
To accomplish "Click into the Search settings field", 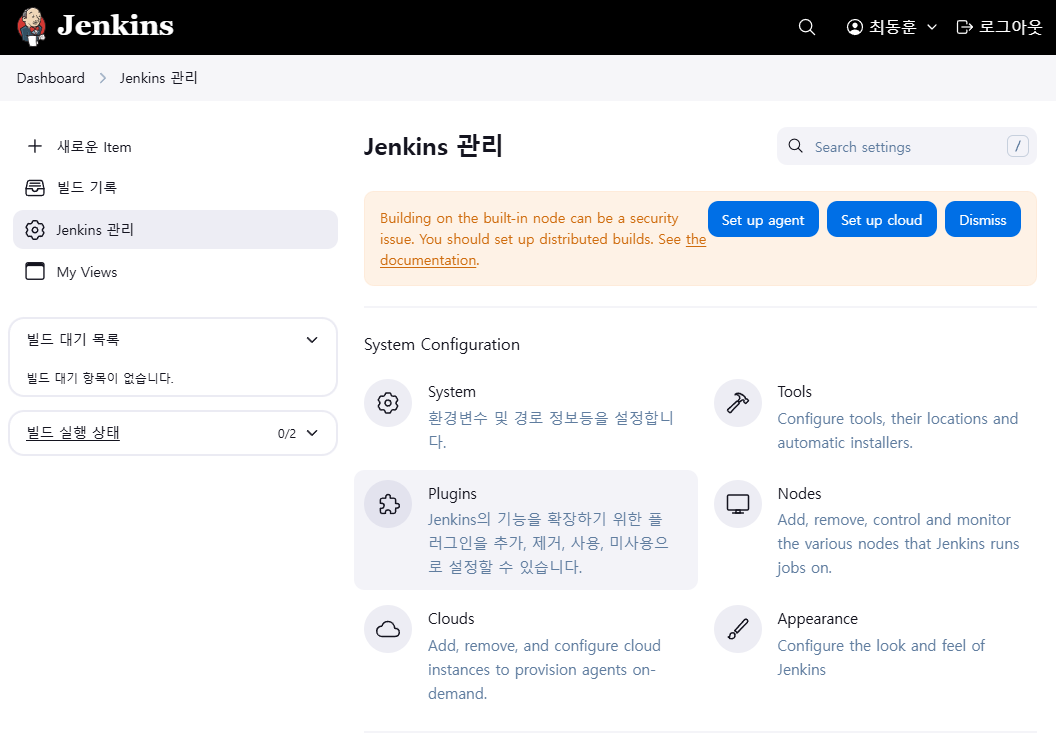I will [906, 146].
